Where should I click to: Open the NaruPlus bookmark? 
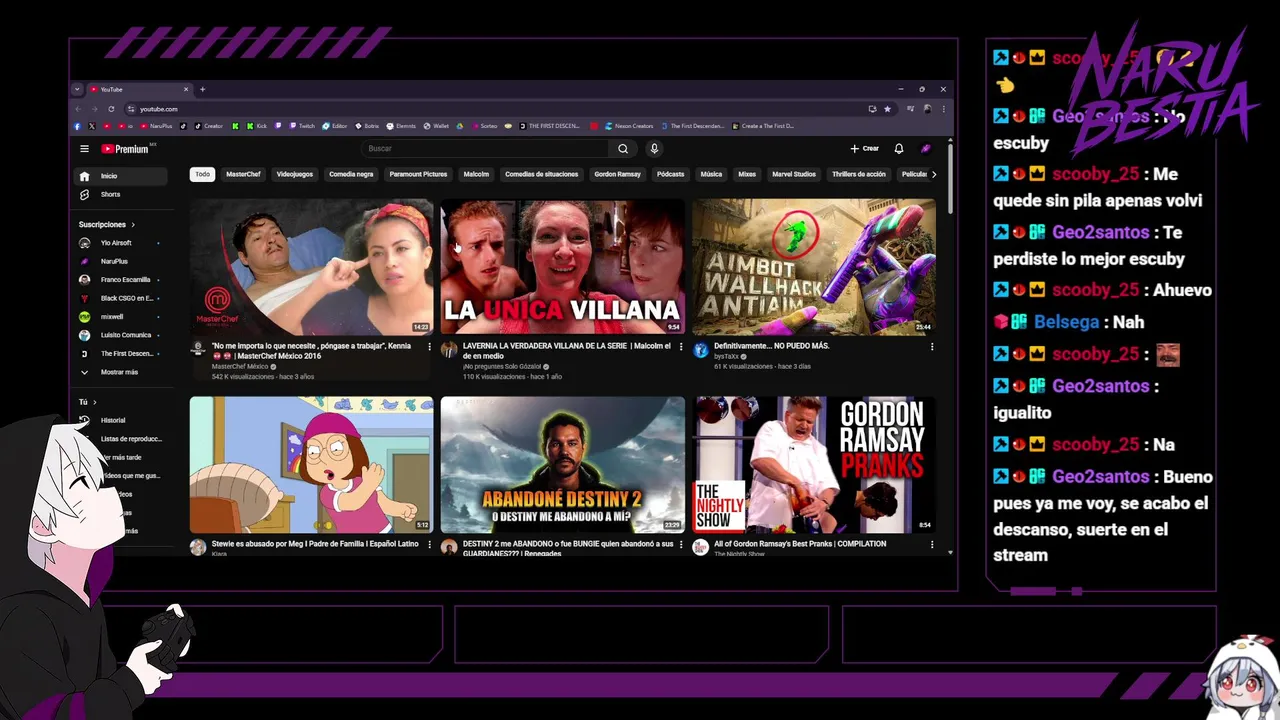tap(157, 126)
